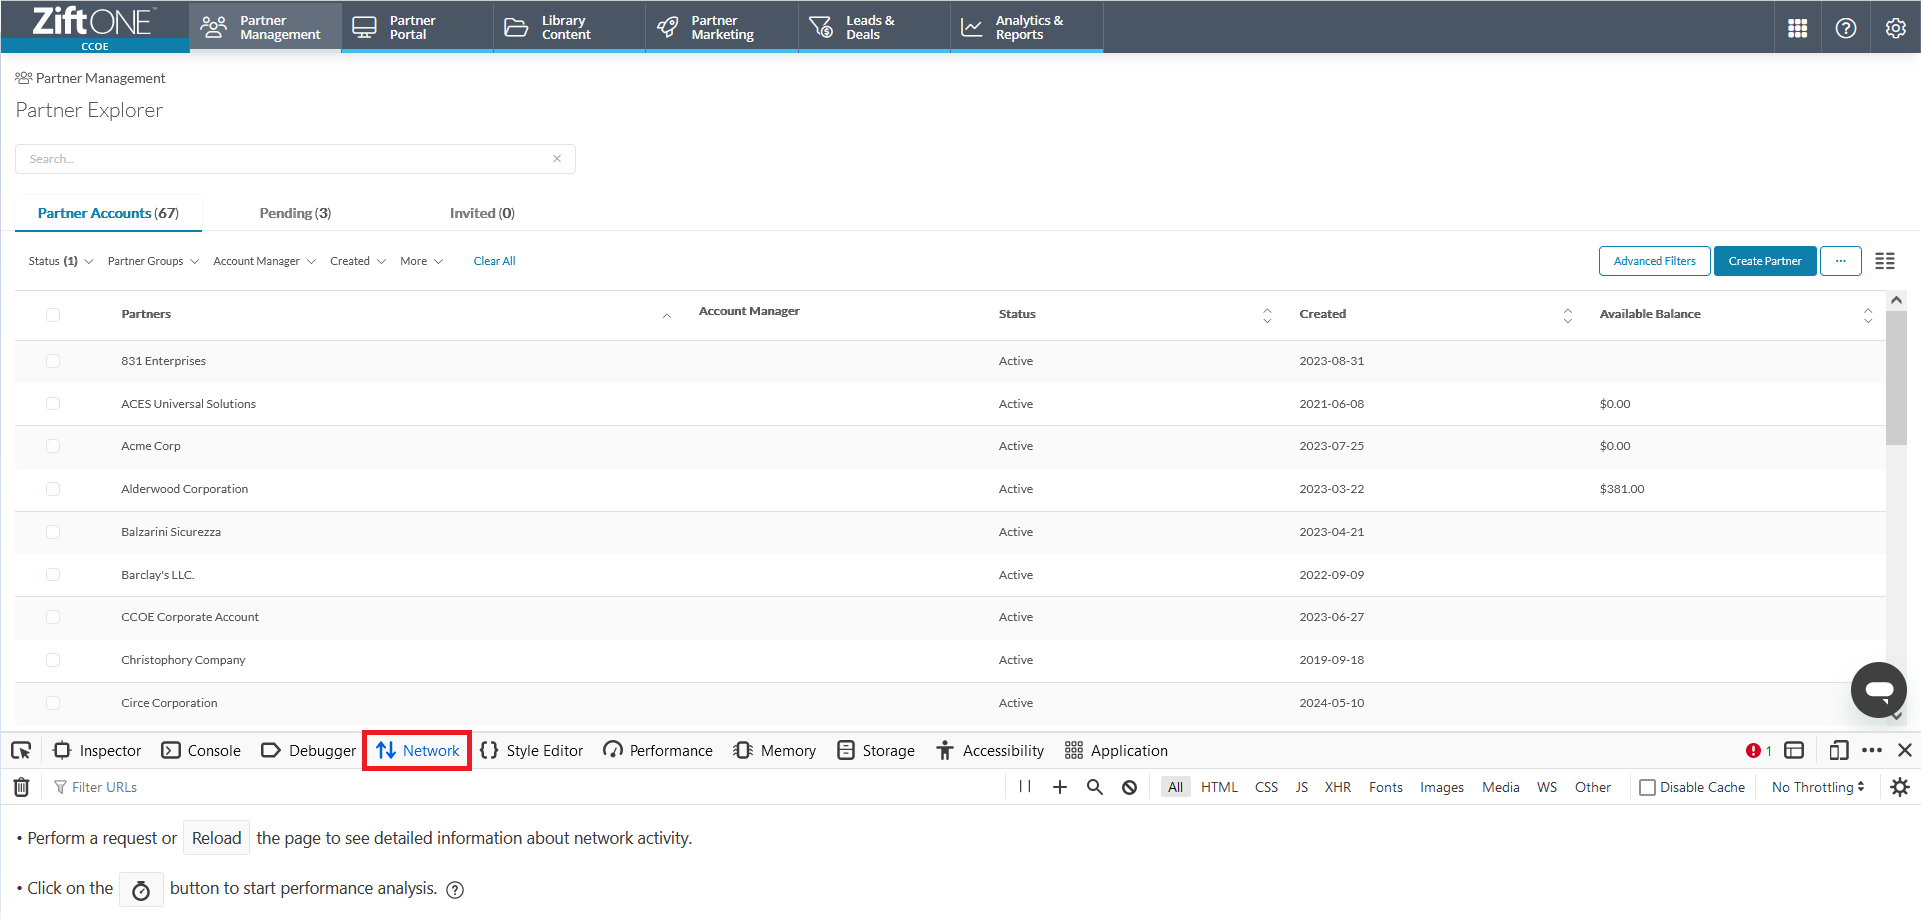Switch to column layout view icon
The width and height of the screenshot is (1921, 919).
(1885, 261)
